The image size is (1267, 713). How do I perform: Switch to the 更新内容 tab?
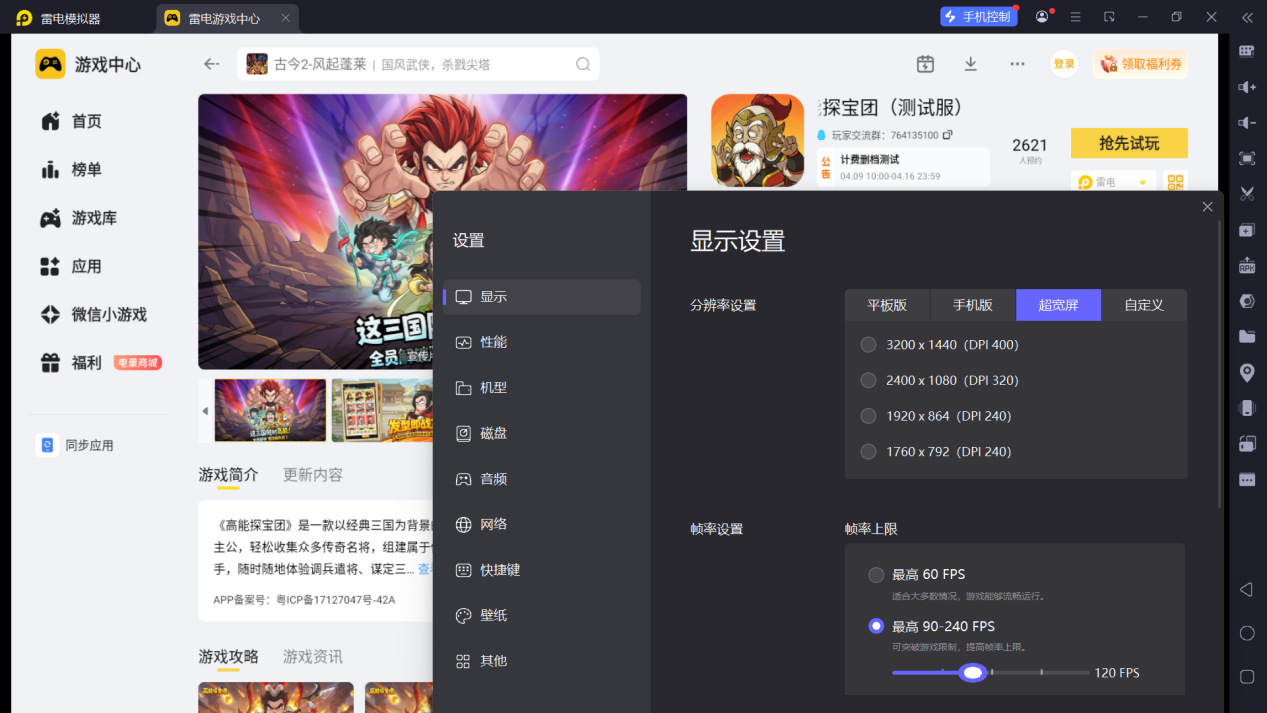tap(312, 475)
